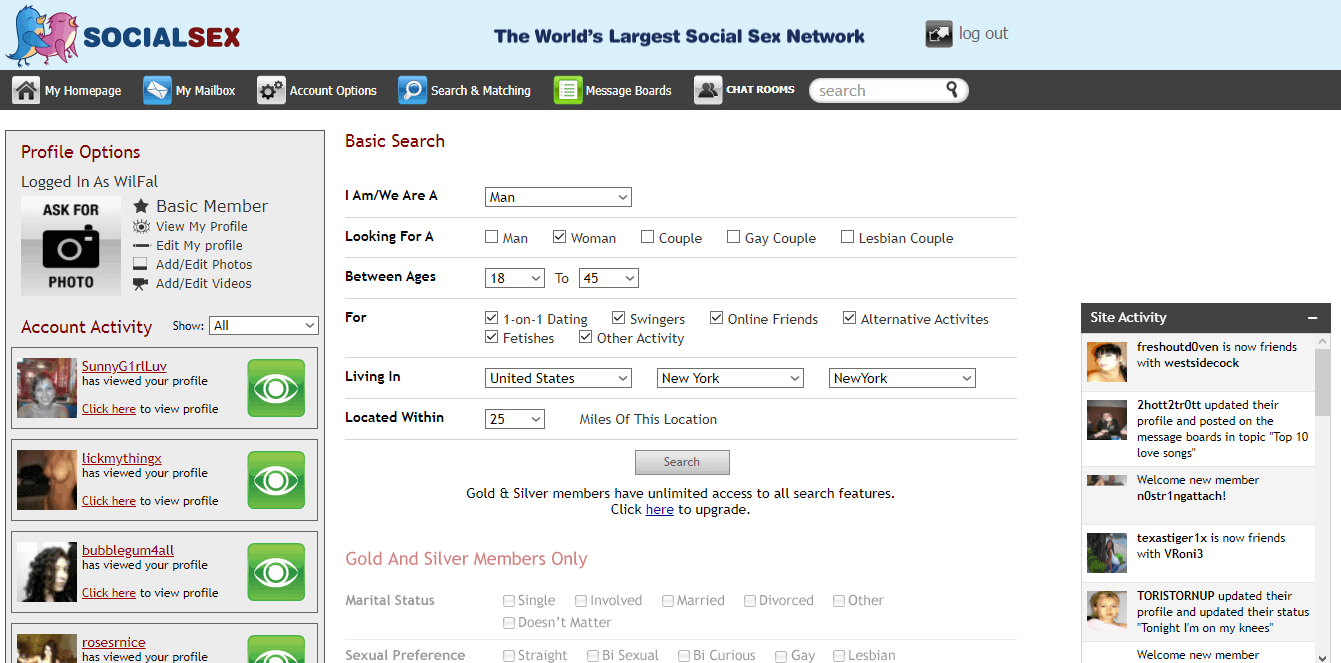This screenshot has height=663, width=1341.
Task: Click the green eye icon for bubblegum4all
Action: tap(276, 572)
